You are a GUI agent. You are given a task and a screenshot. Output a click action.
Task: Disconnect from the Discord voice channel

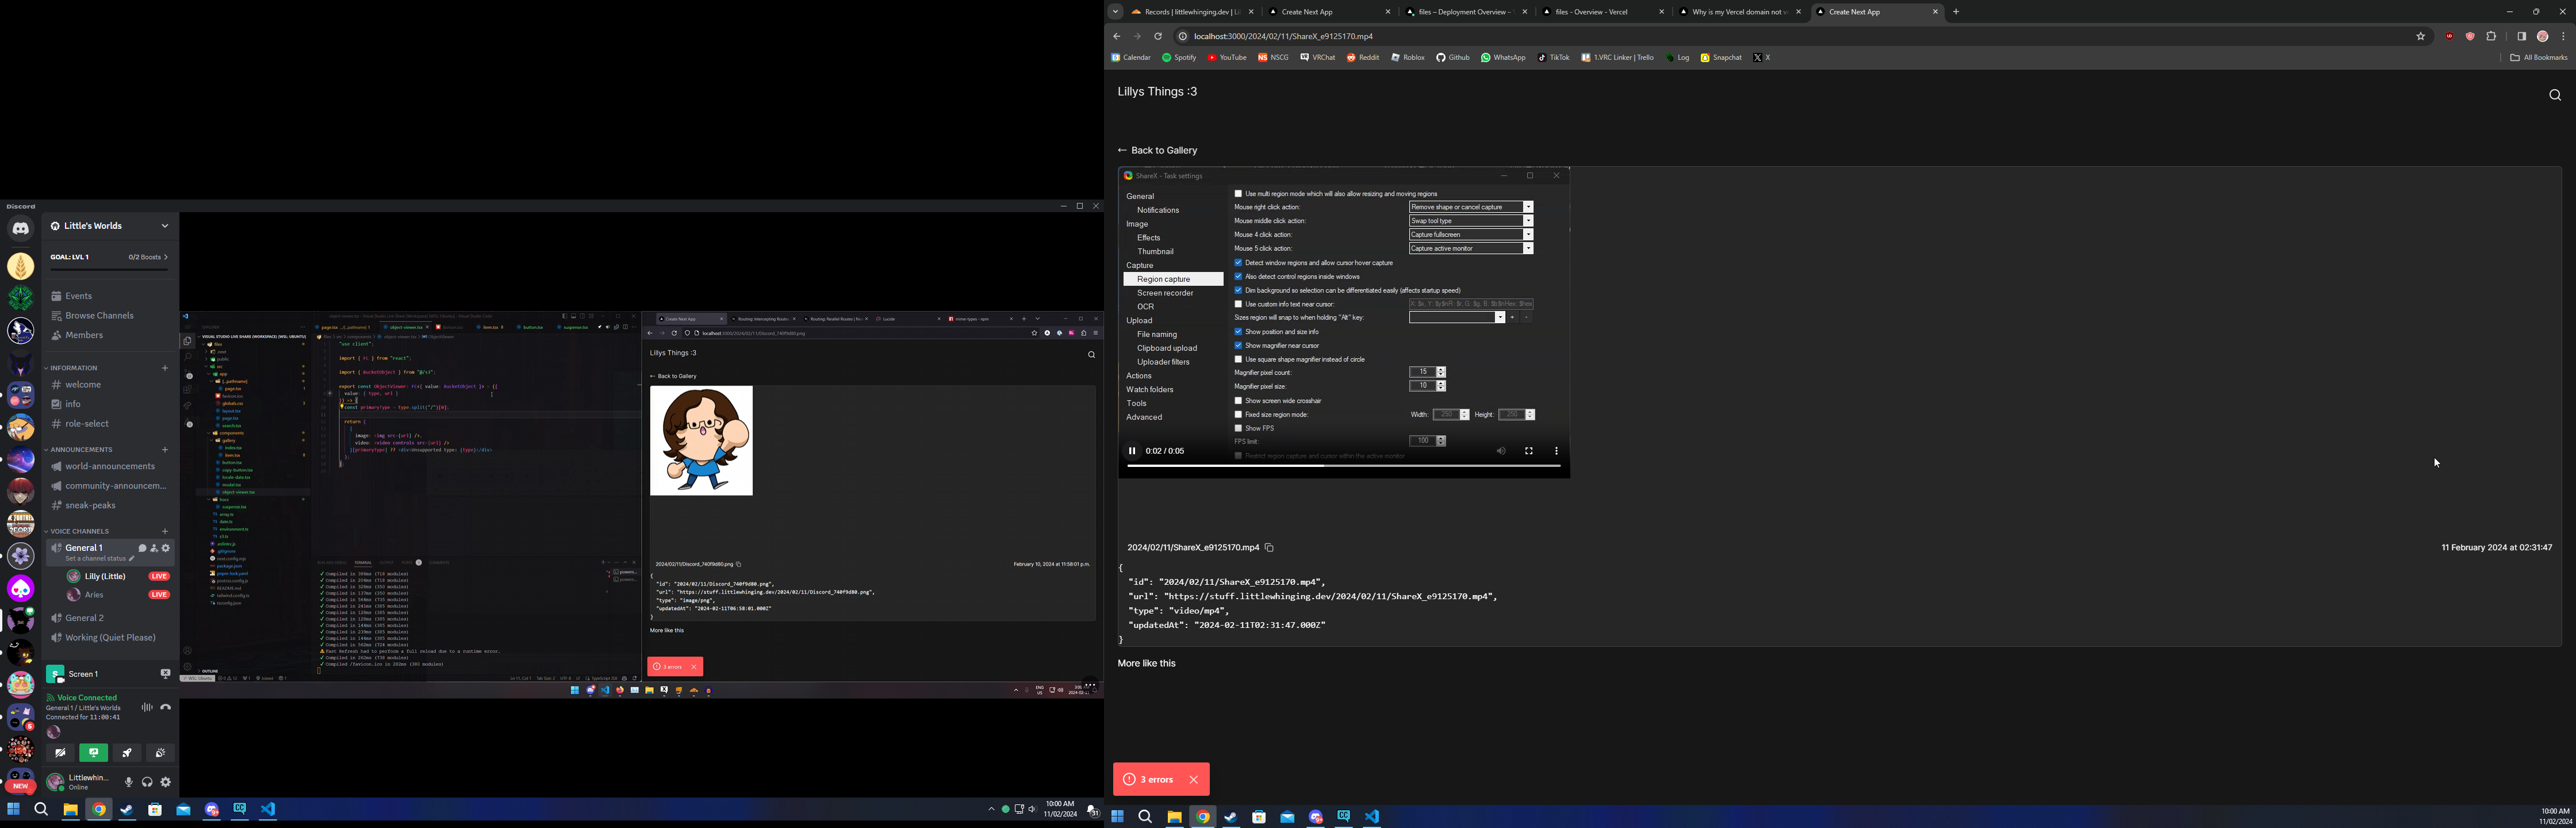tap(166, 707)
